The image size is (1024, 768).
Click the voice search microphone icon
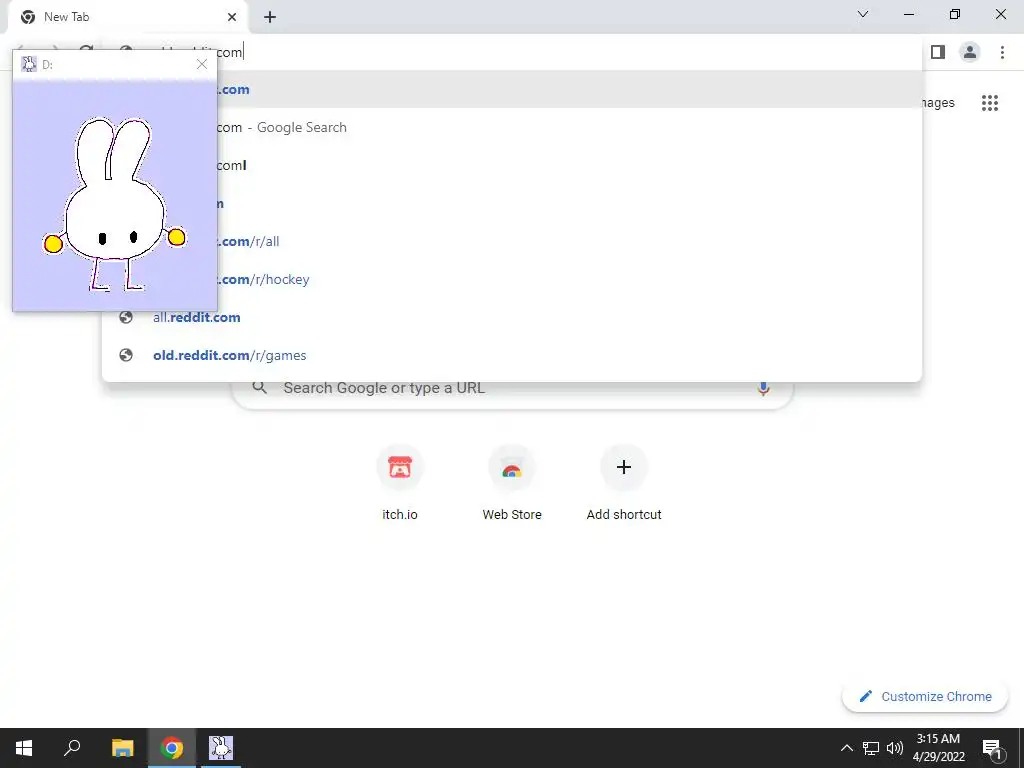[763, 388]
